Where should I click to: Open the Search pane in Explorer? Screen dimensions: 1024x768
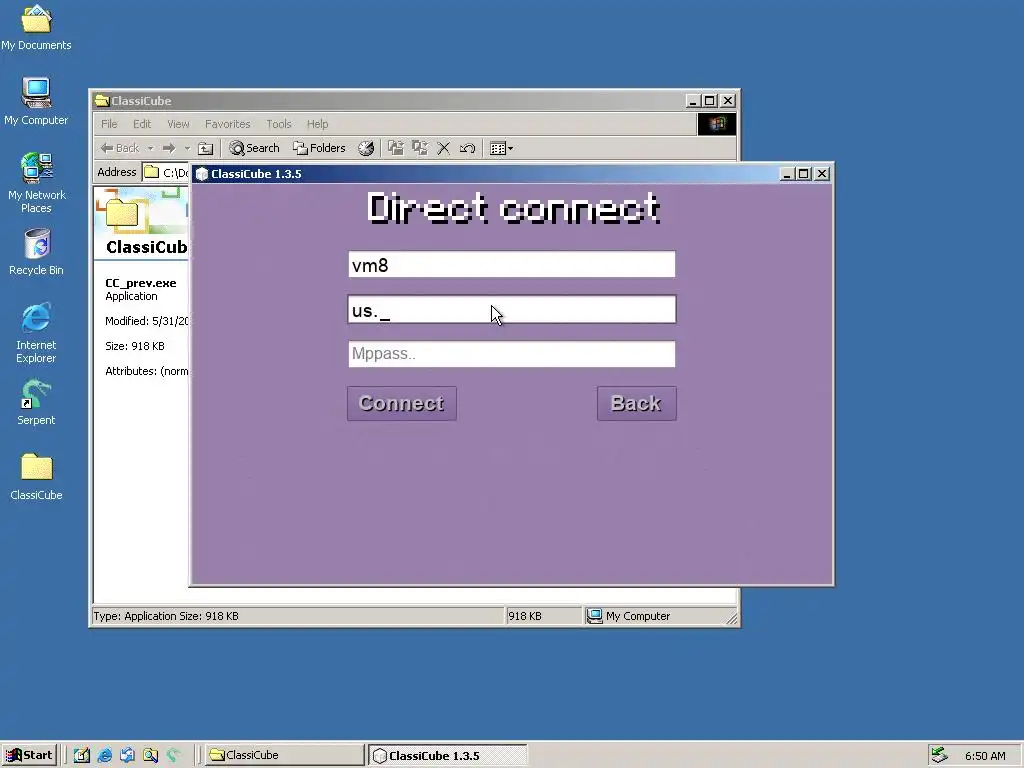254,148
